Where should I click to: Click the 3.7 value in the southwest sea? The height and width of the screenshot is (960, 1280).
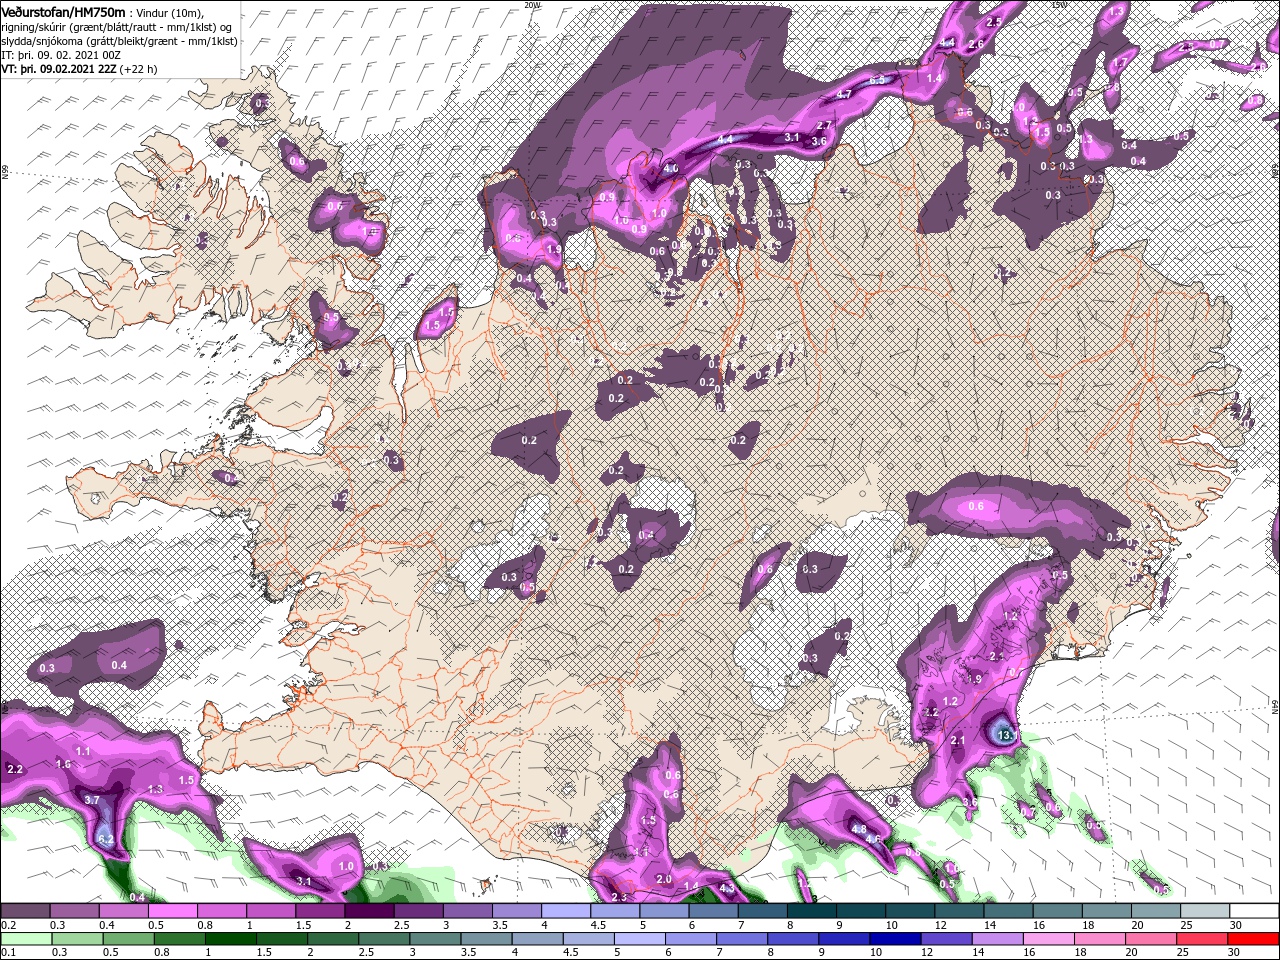click(x=91, y=800)
